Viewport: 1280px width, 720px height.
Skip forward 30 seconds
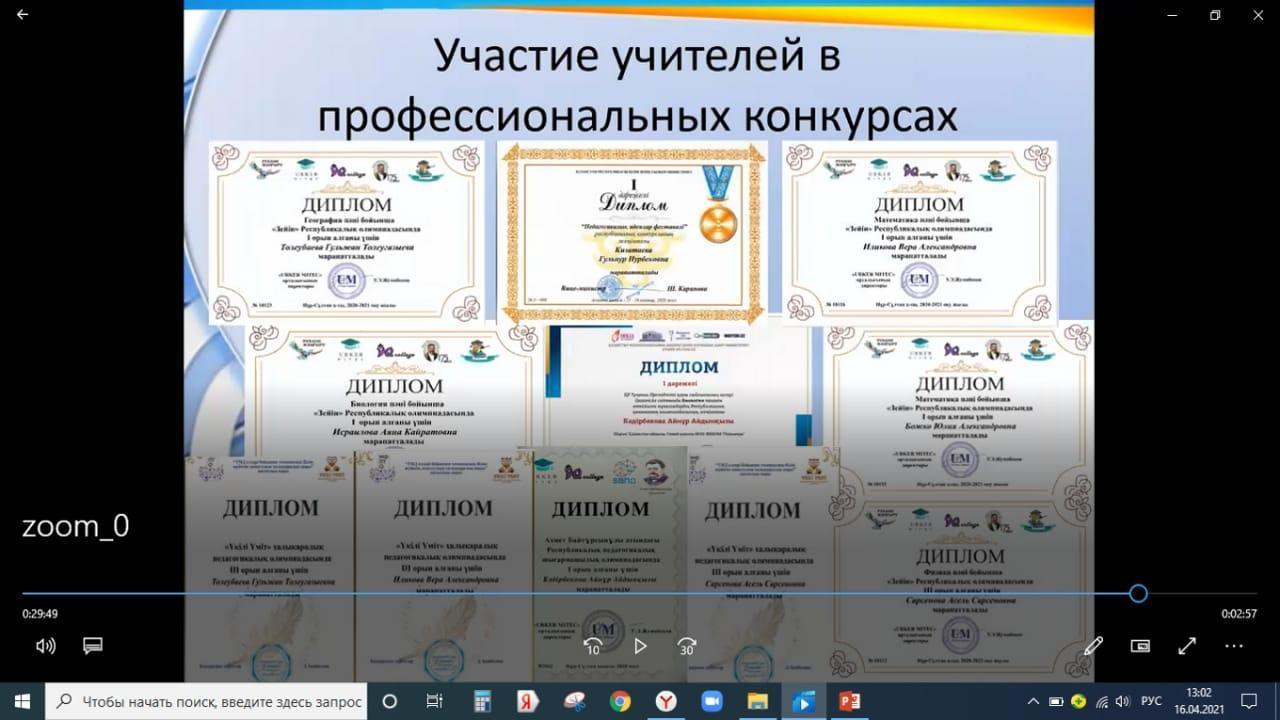tap(686, 646)
